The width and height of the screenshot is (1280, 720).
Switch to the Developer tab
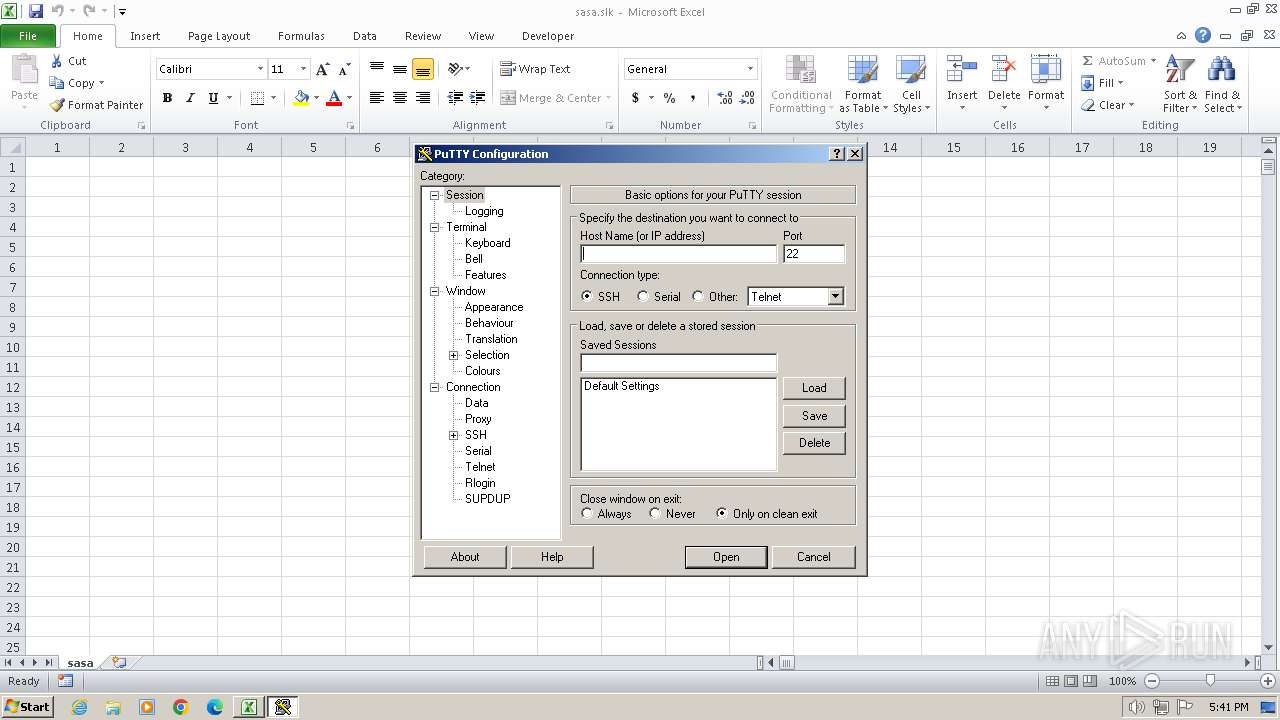pos(548,36)
